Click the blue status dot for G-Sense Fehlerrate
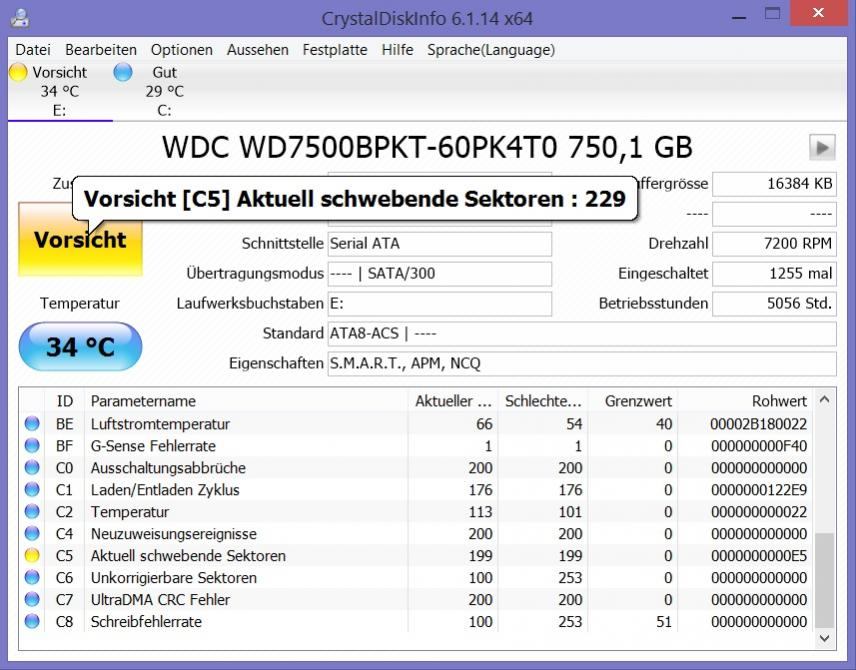This screenshot has height=670, width=856. pyautogui.click(x=32, y=446)
